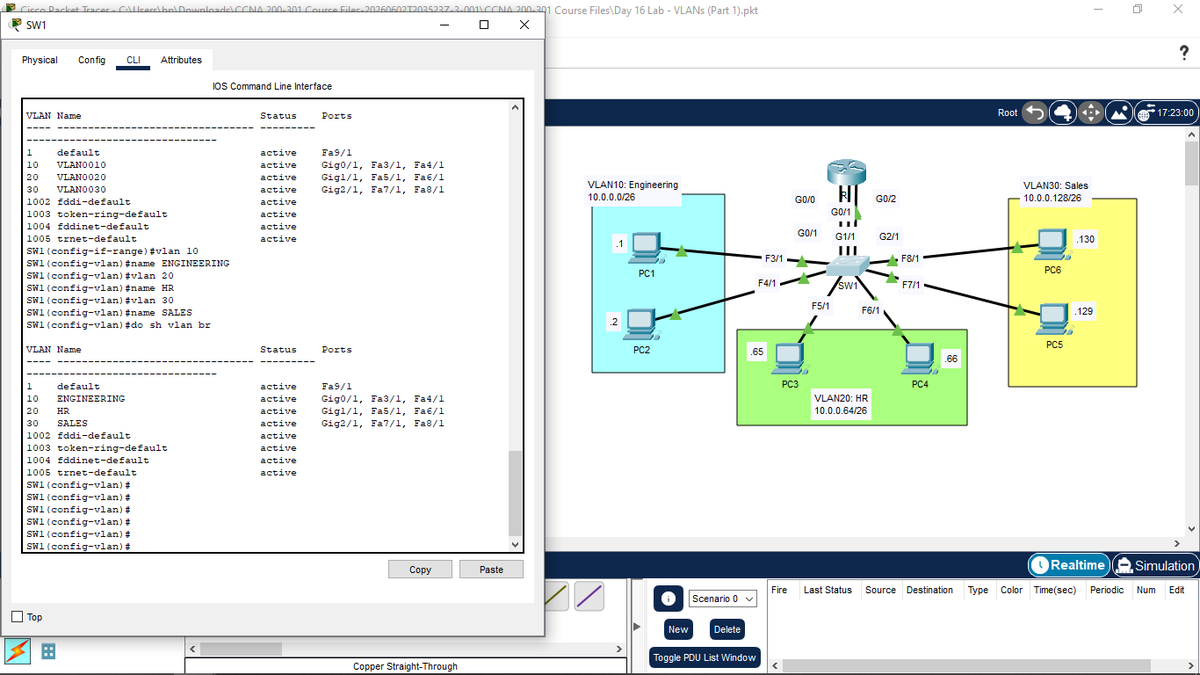Choose the olive-colored cable connection type
The height and width of the screenshot is (675, 1200).
[558, 595]
